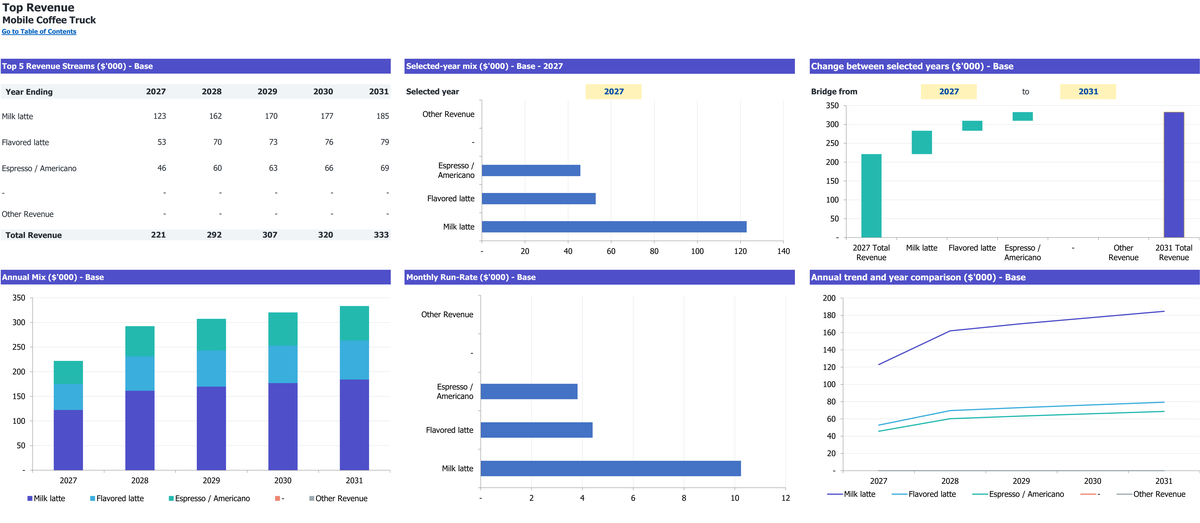This screenshot has height=523, width=1200.
Task: Click Espresso / Americano legend in Annual trend chart
Action: [x=1020, y=494]
